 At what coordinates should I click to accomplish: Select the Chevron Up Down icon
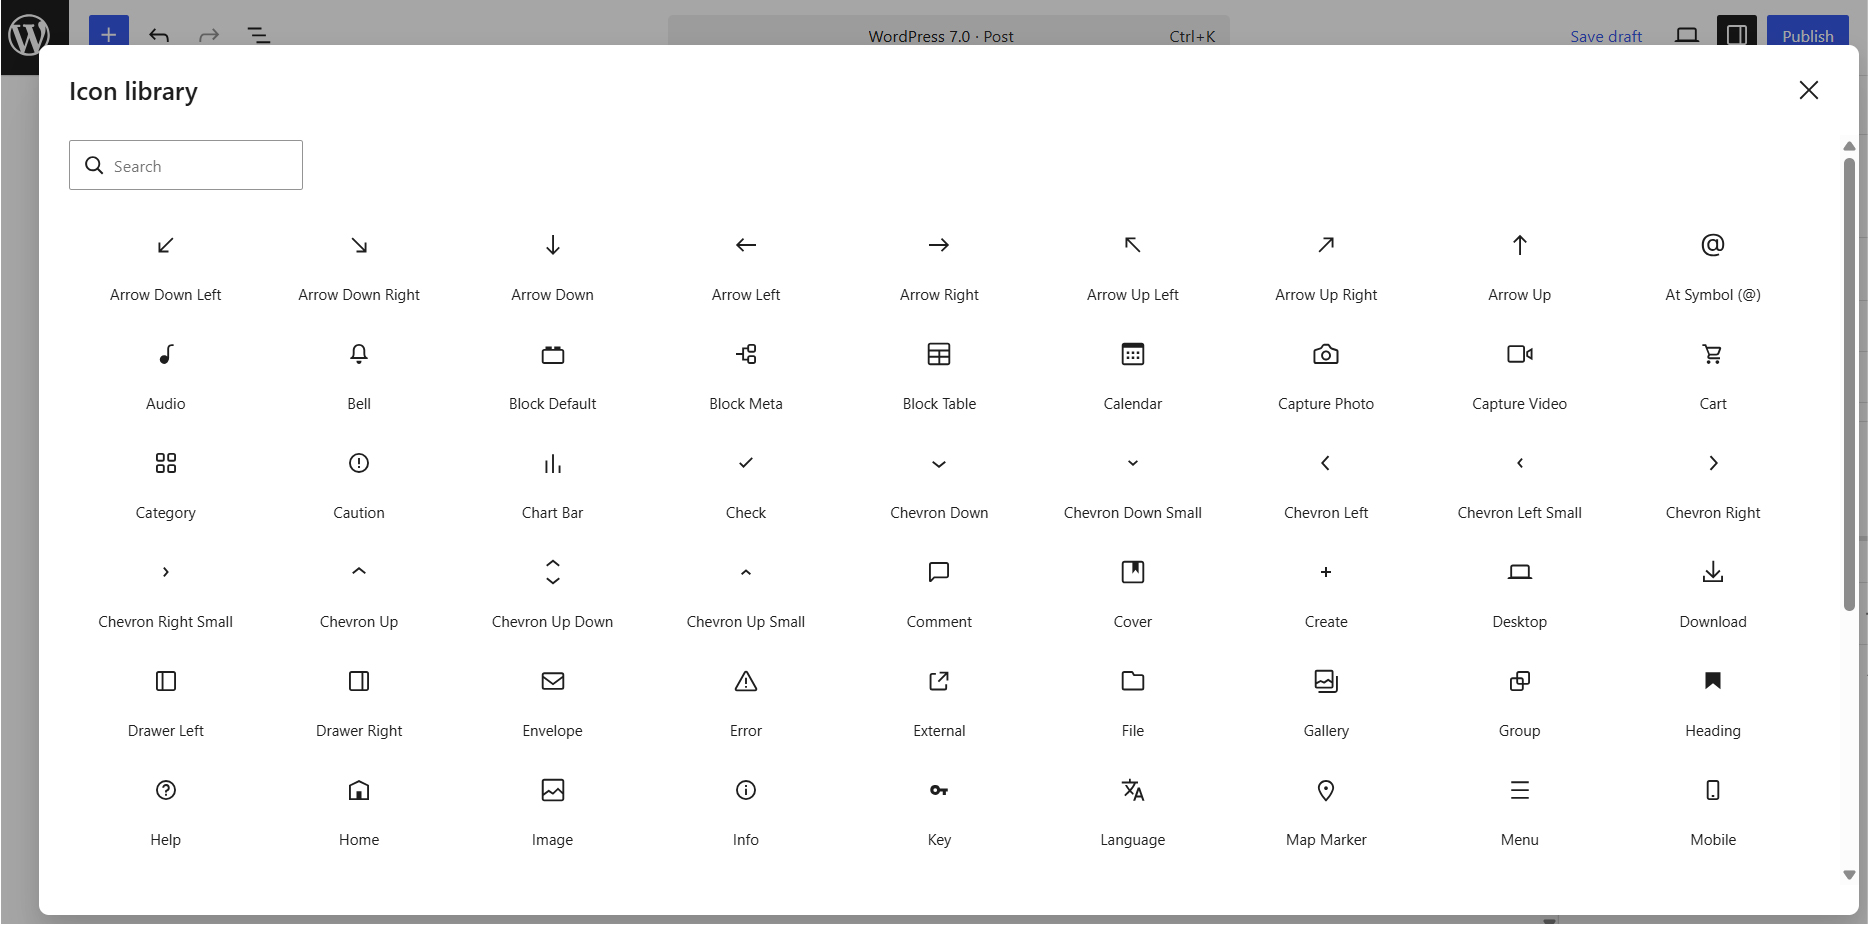(x=553, y=572)
